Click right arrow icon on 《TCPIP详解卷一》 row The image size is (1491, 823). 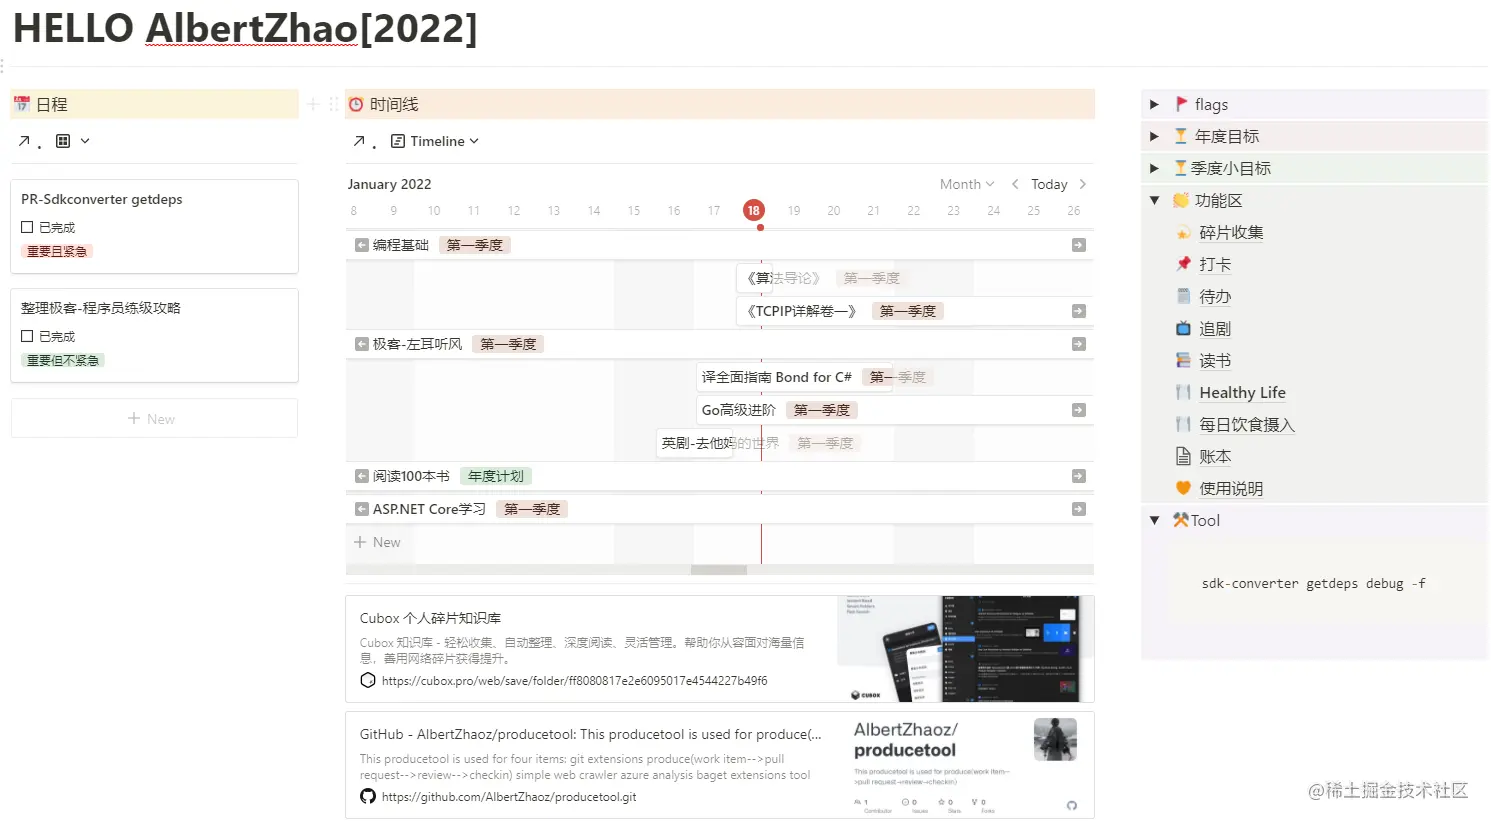(1078, 311)
